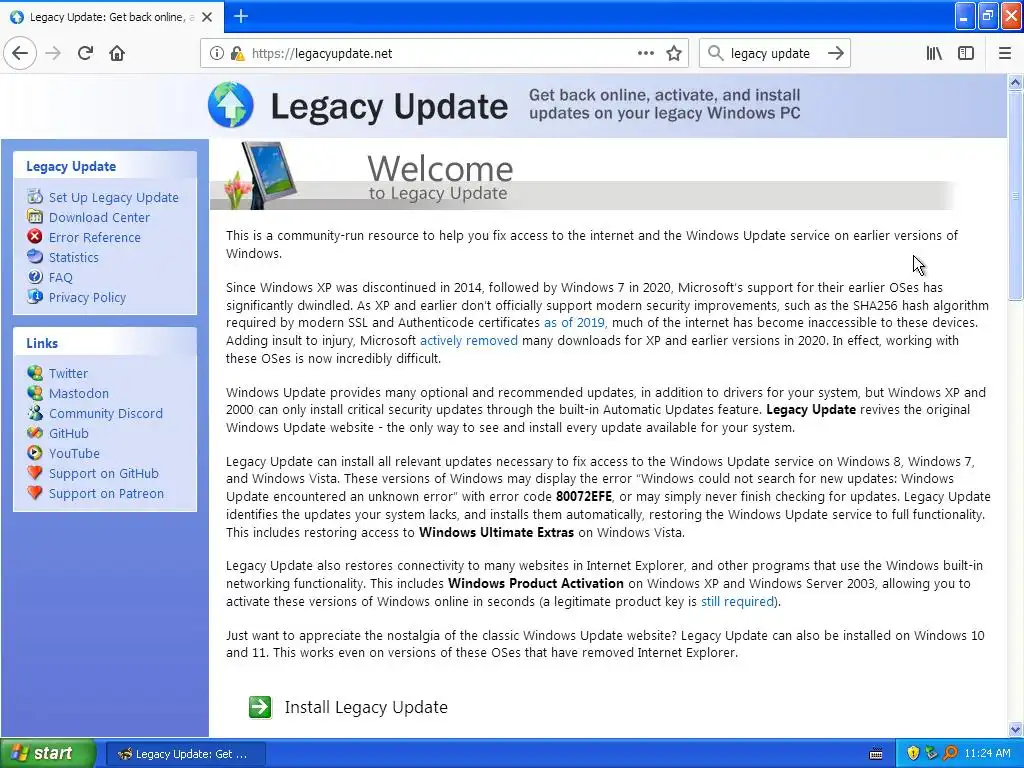Image resolution: width=1024 pixels, height=768 pixels.
Task: Bookmark this page with the star icon
Action: click(x=674, y=54)
